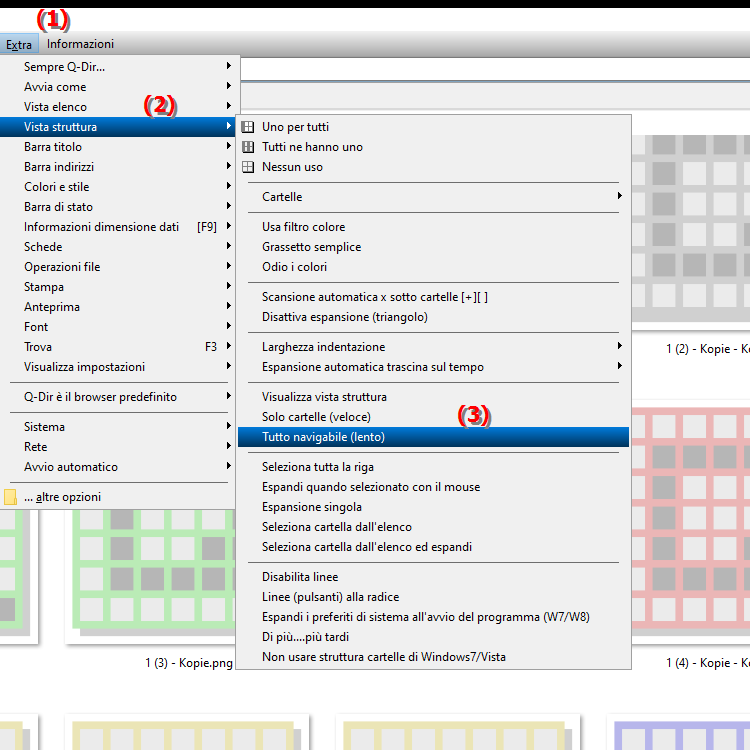Toggle 'Disabilita linee' option
Image resolution: width=750 pixels, height=750 pixels.
pyautogui.click(x=433, y=577)
